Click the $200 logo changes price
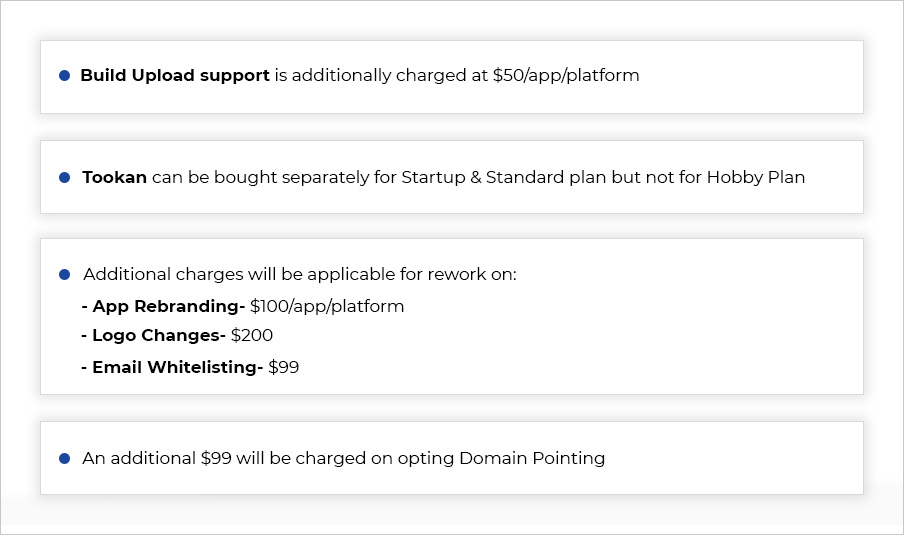The height and width of the screenshot is (535, 904). (x=252, y=335)
